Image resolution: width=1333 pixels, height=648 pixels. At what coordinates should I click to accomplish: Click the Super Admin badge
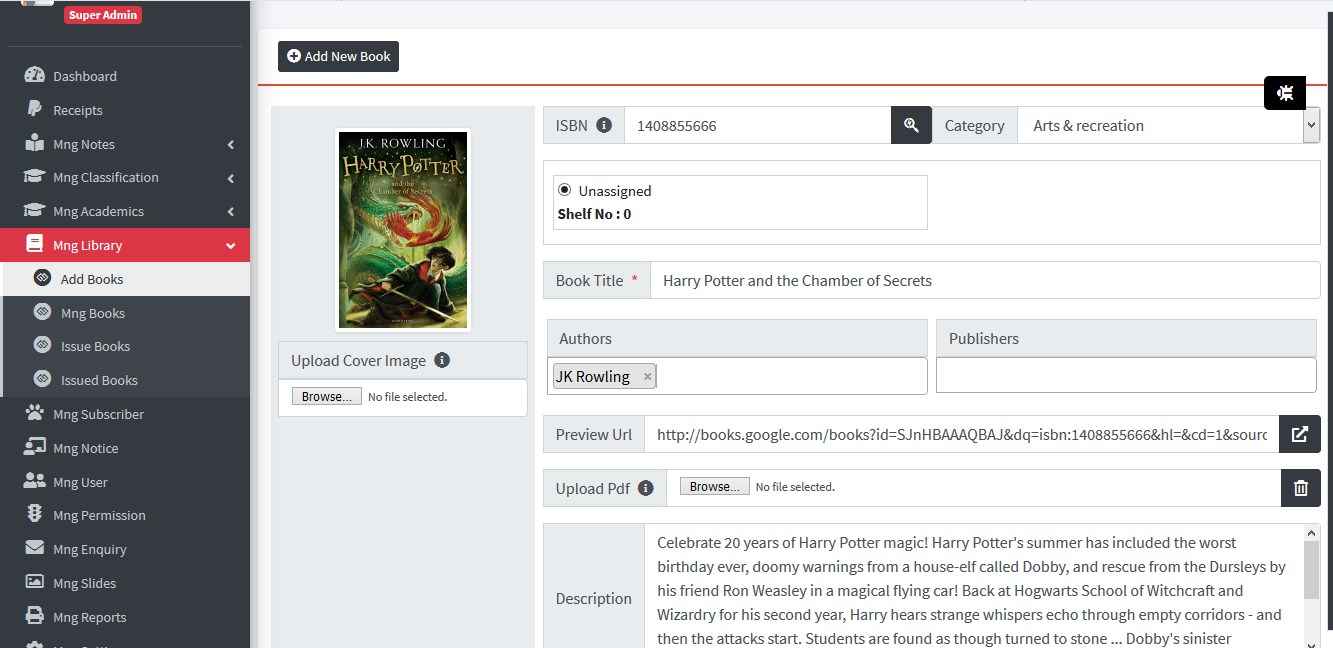(x=103, y=15)
